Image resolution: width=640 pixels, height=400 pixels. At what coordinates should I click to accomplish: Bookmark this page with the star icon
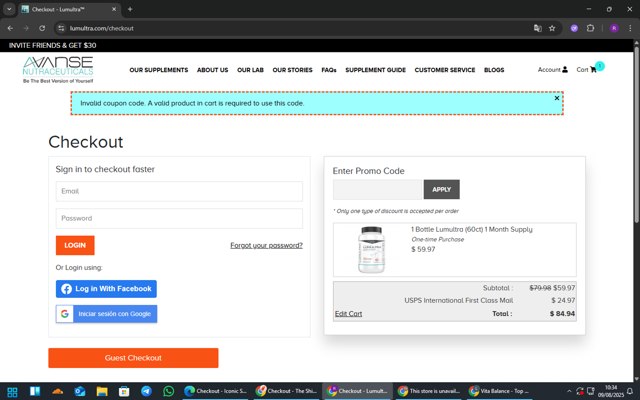click(x=552, y=28)
